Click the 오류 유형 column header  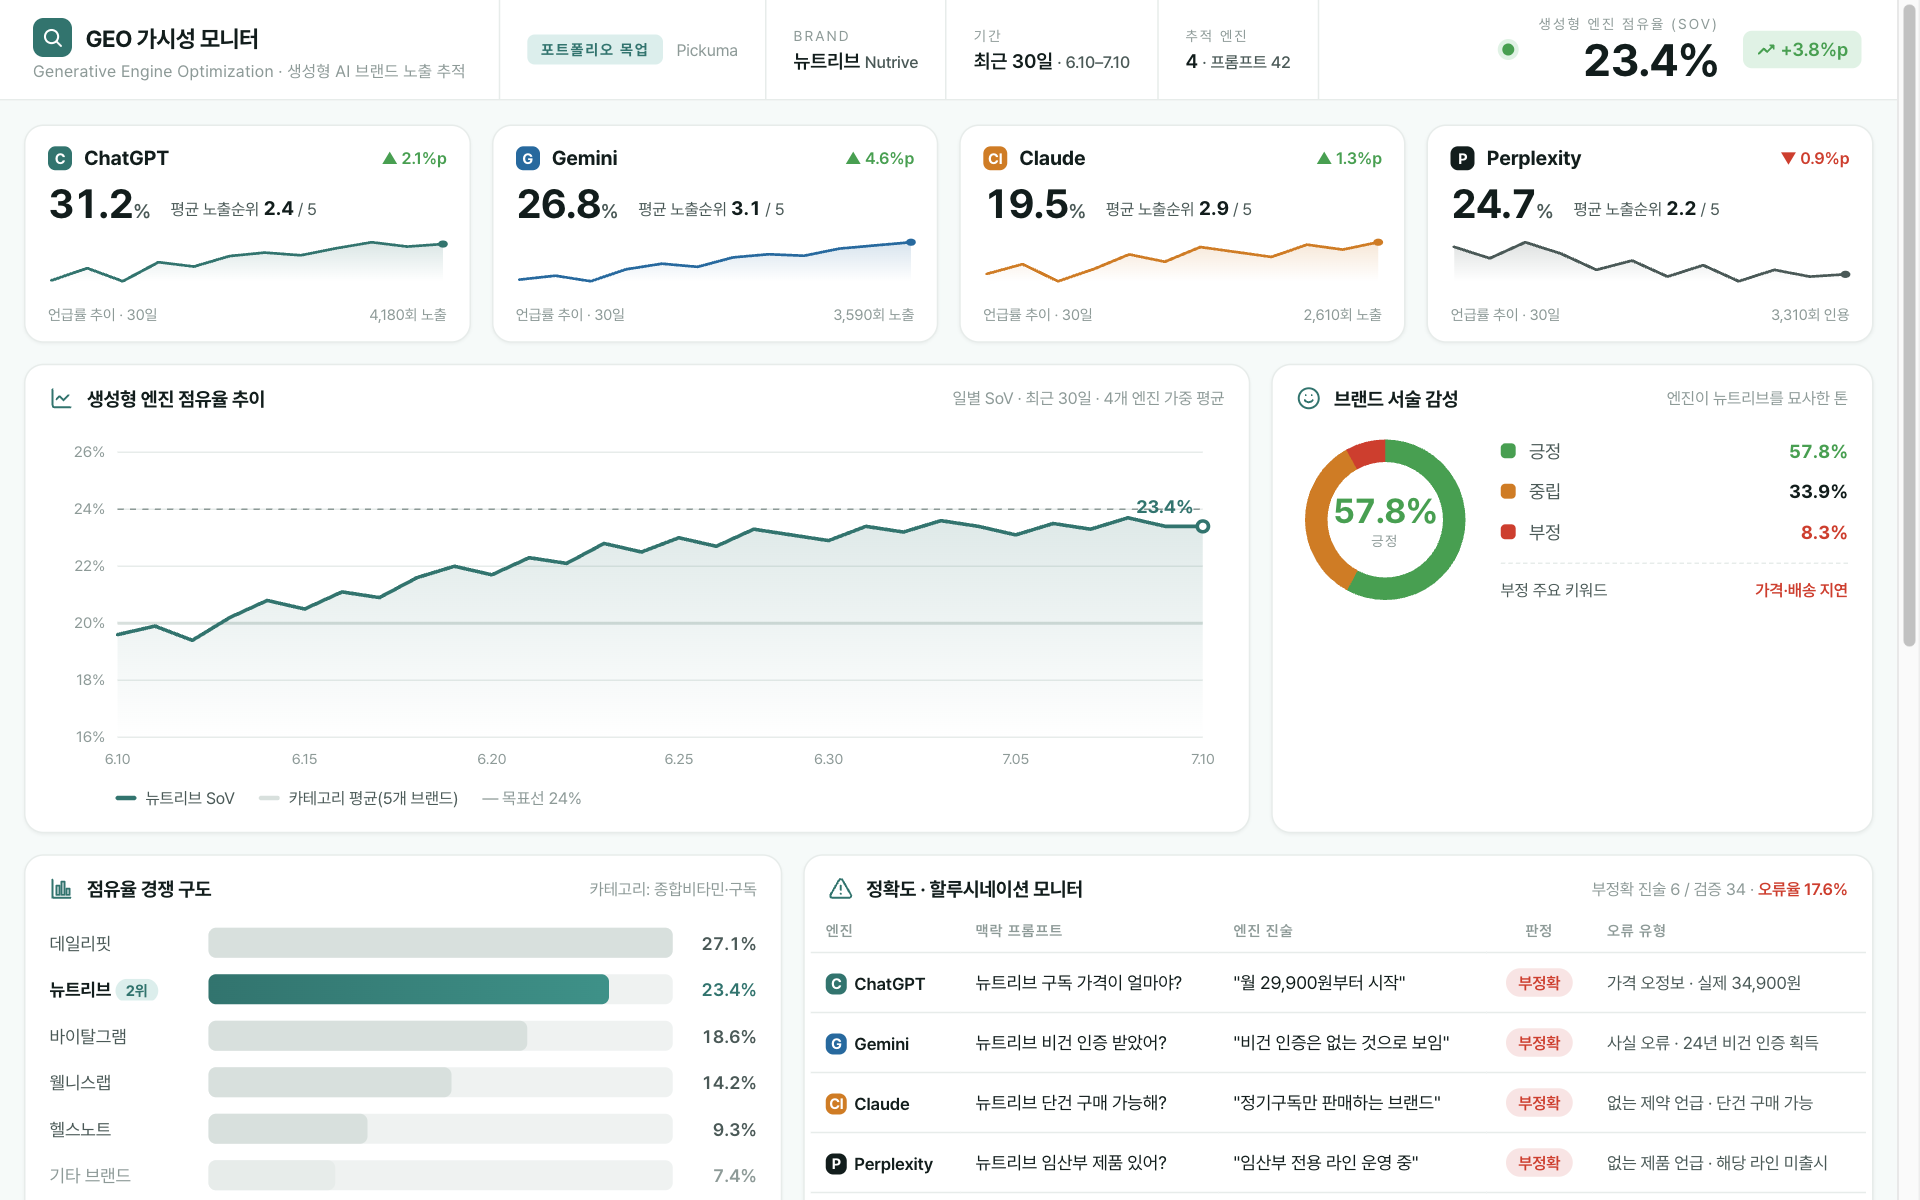[x=1636, y=931]
